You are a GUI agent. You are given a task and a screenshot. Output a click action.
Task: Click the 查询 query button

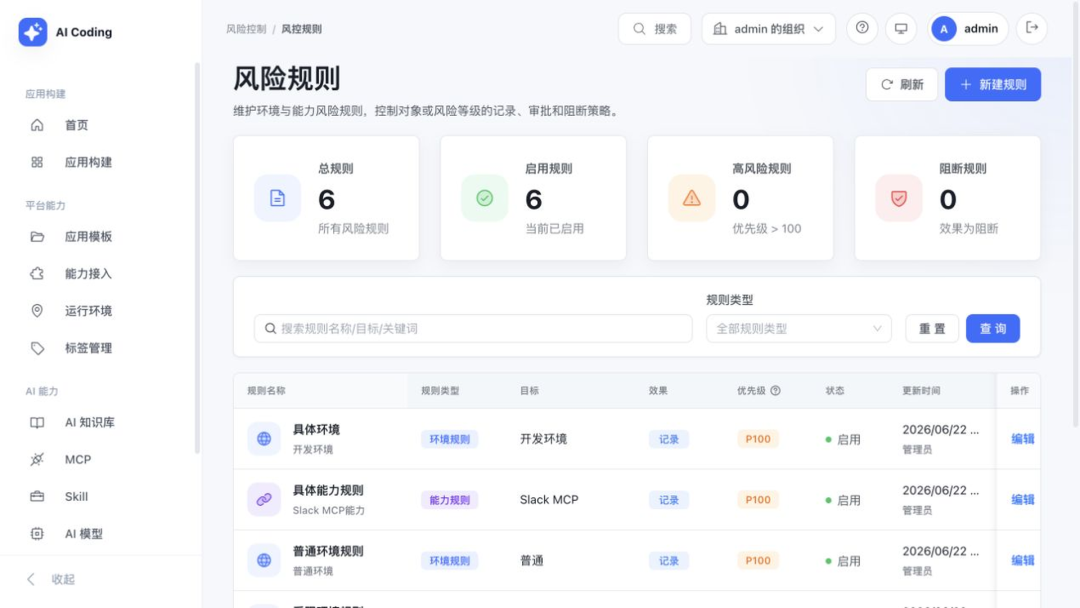993,328
